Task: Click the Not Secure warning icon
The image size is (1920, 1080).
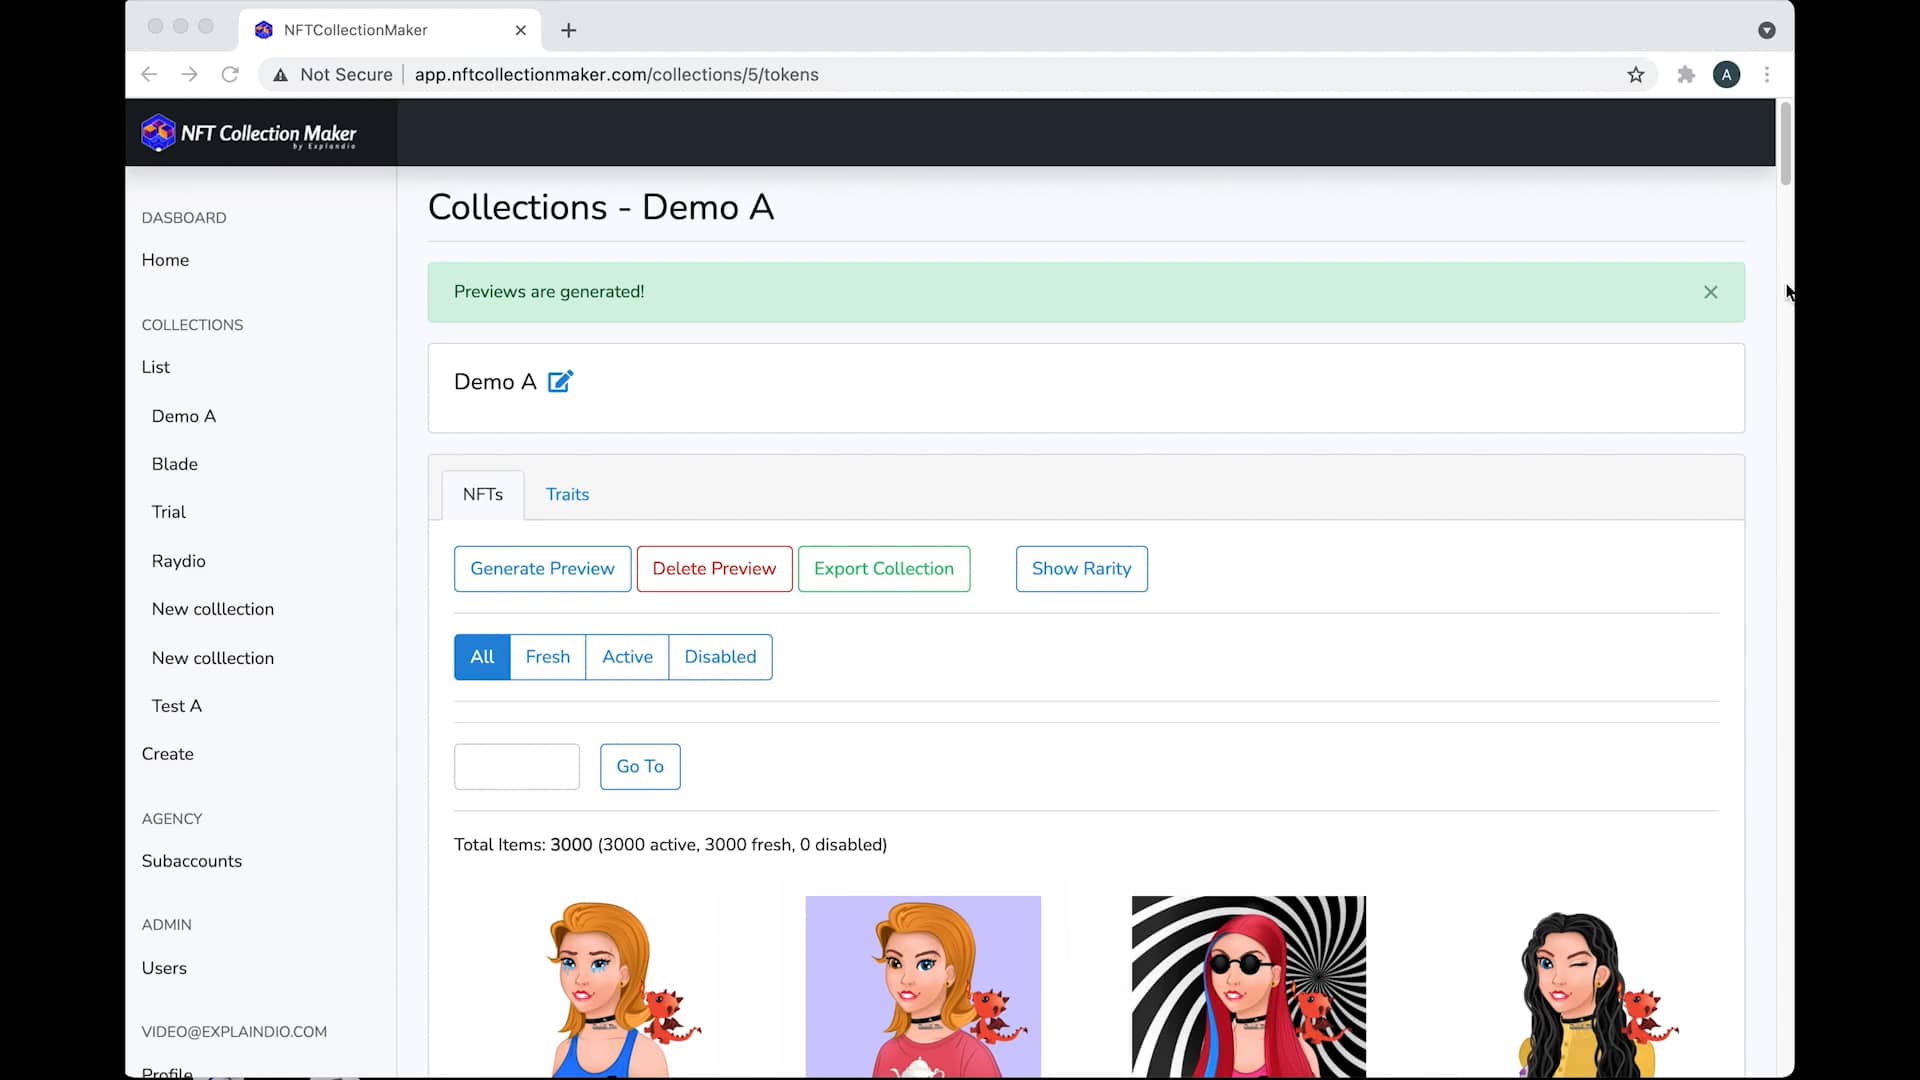Action: click(281, 75)
